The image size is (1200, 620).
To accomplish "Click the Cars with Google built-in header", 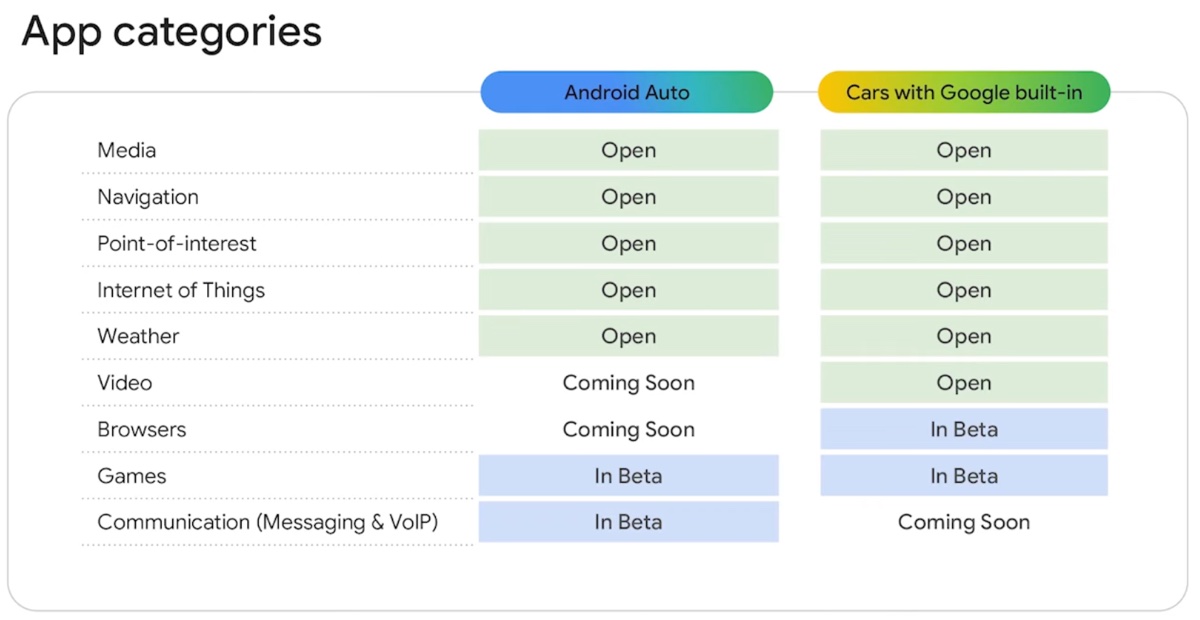I will [x=964, y=92].
